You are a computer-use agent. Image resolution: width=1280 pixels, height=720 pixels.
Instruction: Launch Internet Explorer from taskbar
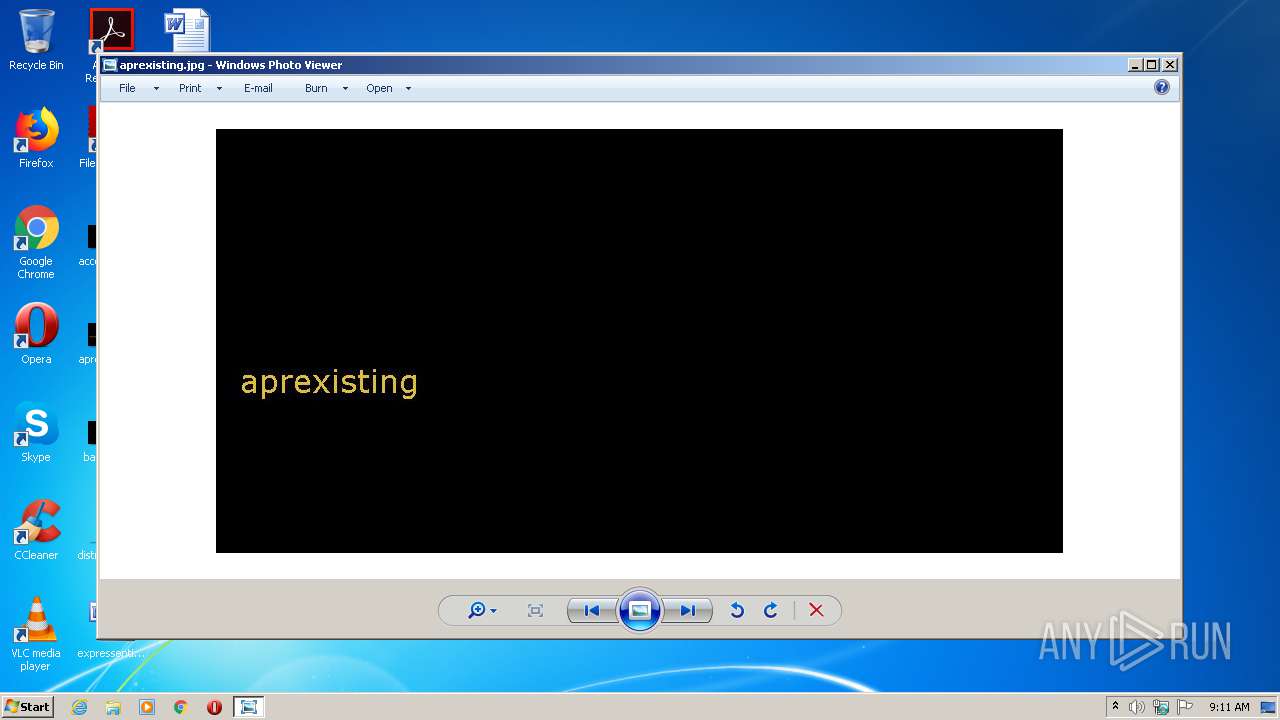click(x=79, y=707)
